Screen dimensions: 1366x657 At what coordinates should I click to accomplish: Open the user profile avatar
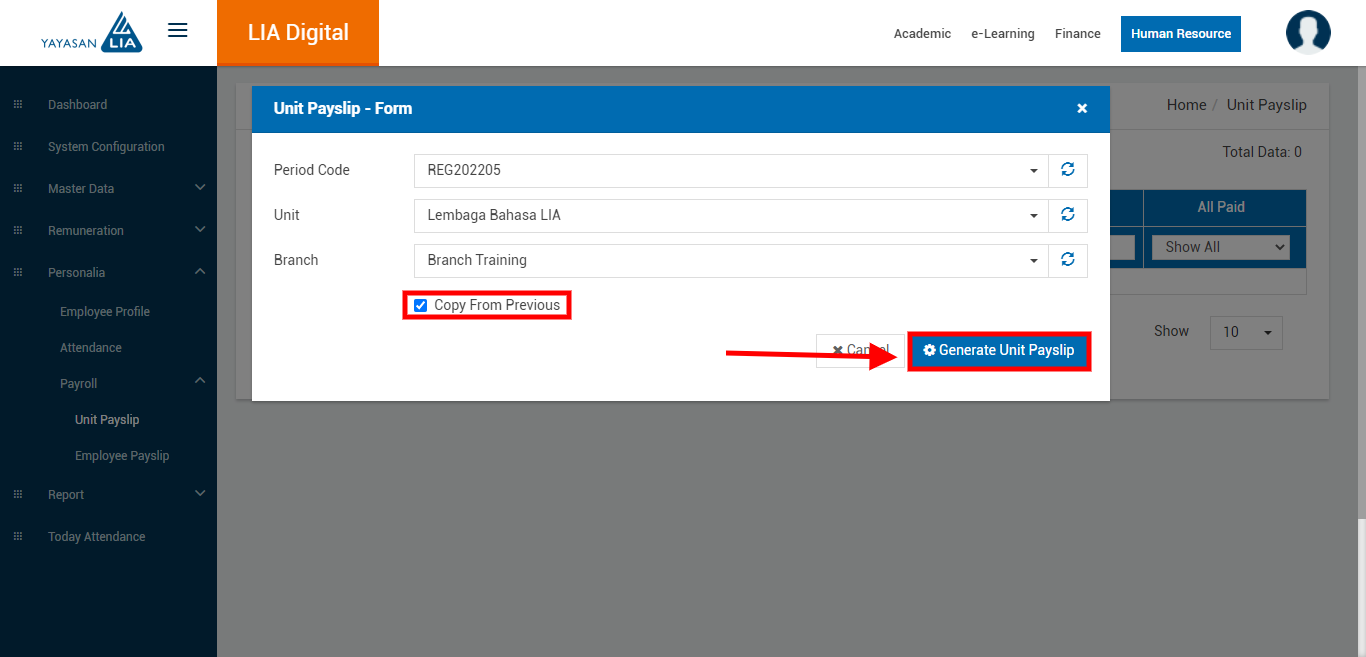tap(1307, 33)
